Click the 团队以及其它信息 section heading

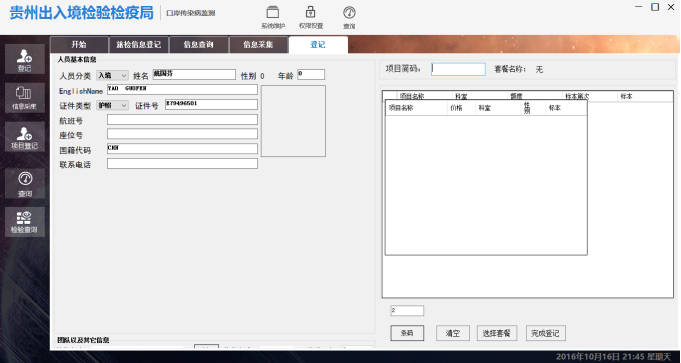[x=83, y=340]
